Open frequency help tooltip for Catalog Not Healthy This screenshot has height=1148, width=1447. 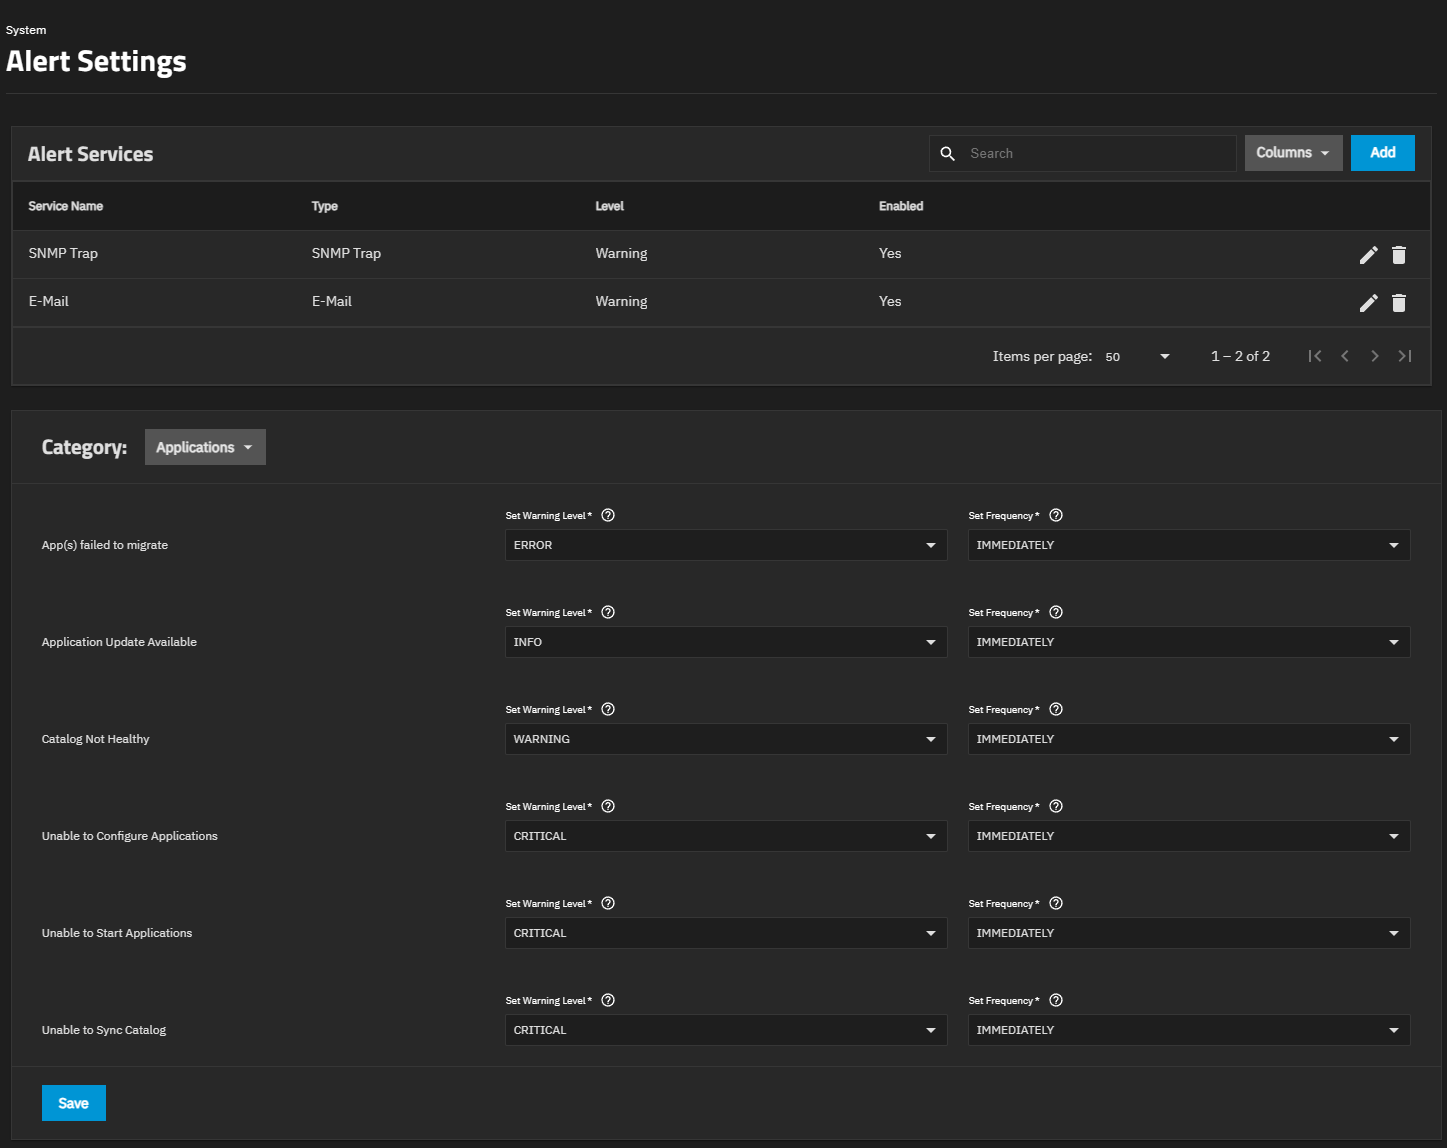(1055, 709)
